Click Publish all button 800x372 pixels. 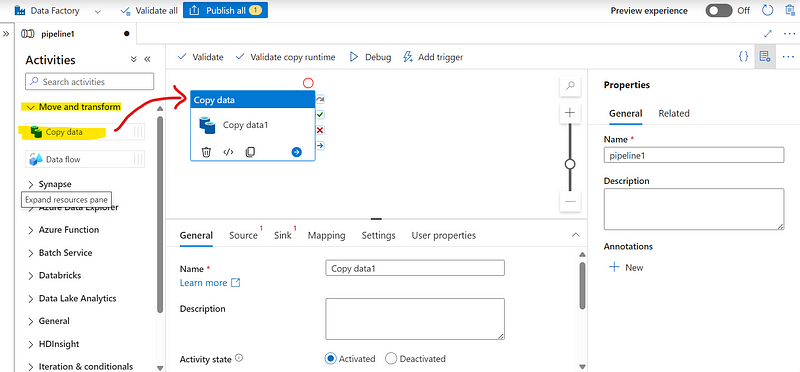click(225, 10)
